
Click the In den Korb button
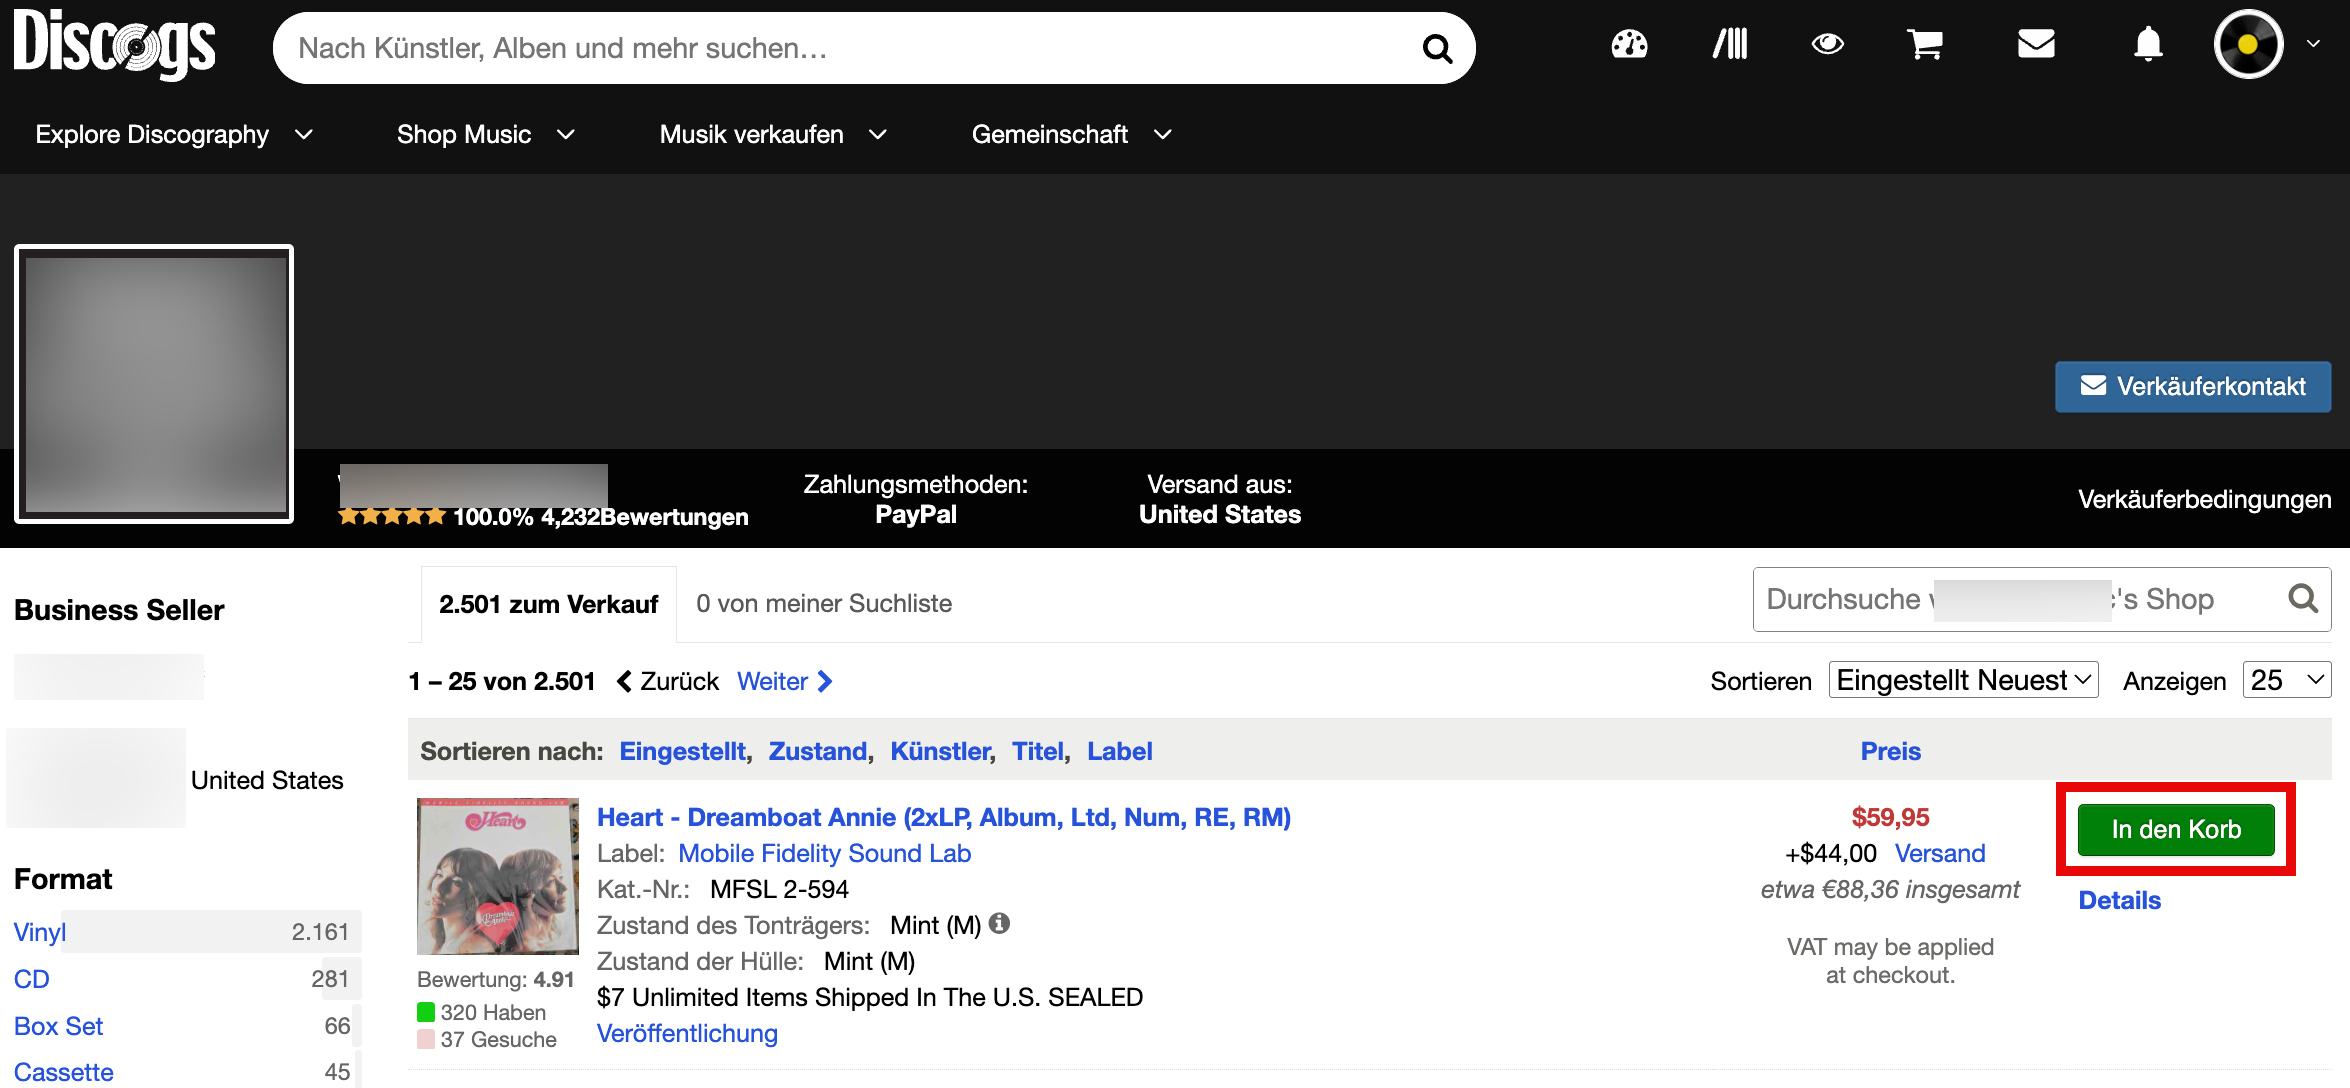point(2176,829)
